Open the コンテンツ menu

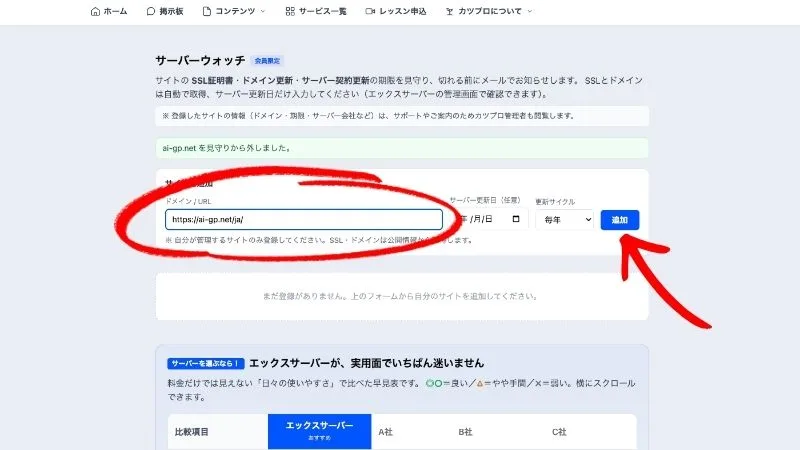click(234, 11)
